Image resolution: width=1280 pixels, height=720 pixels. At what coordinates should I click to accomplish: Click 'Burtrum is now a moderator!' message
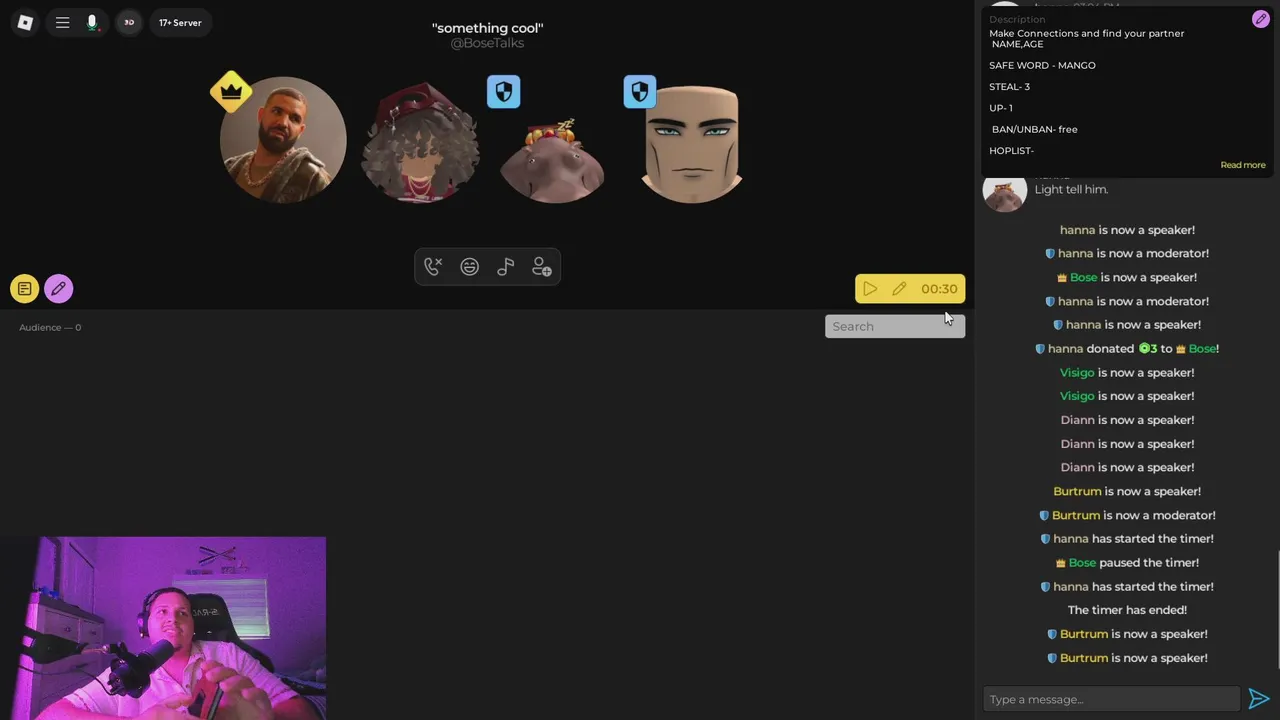(x=1127, y=515)
